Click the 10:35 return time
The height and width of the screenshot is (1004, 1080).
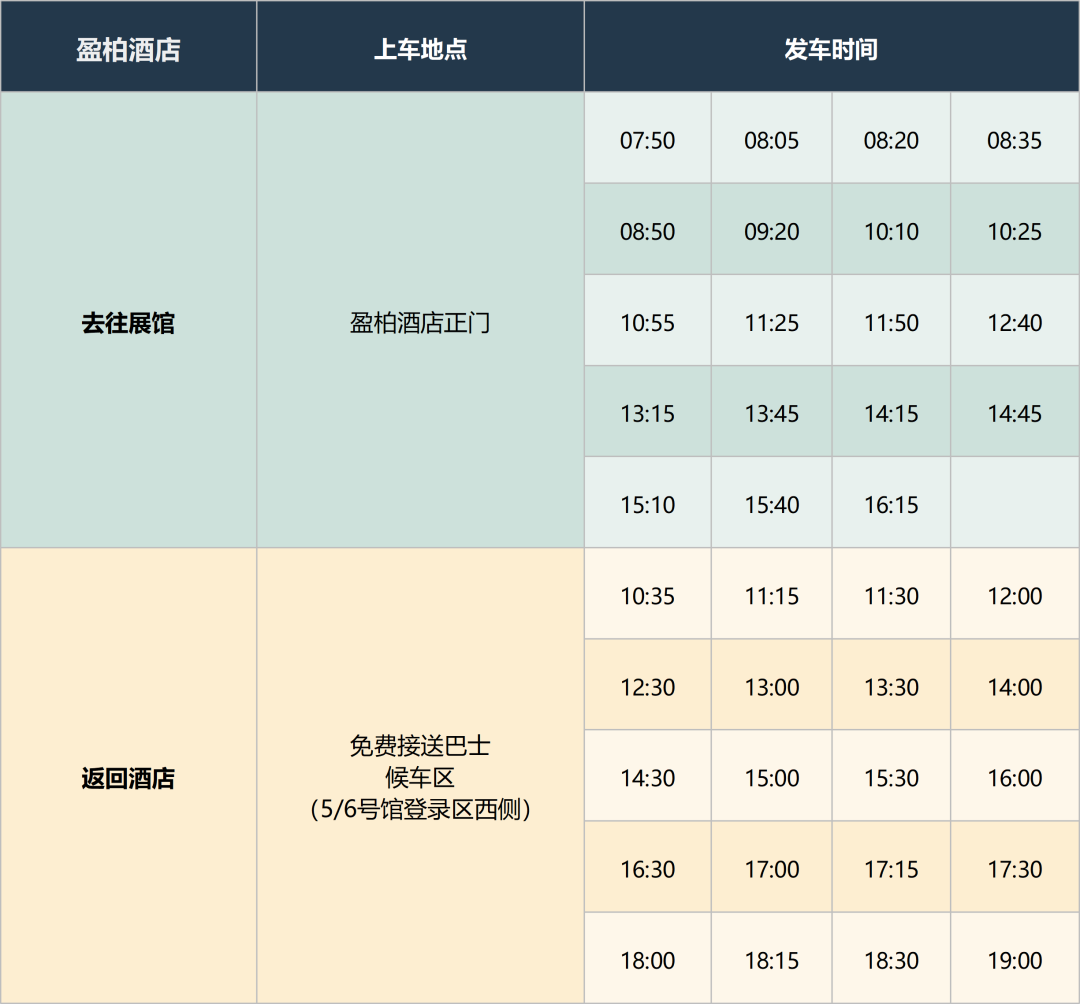pos(647,594)
